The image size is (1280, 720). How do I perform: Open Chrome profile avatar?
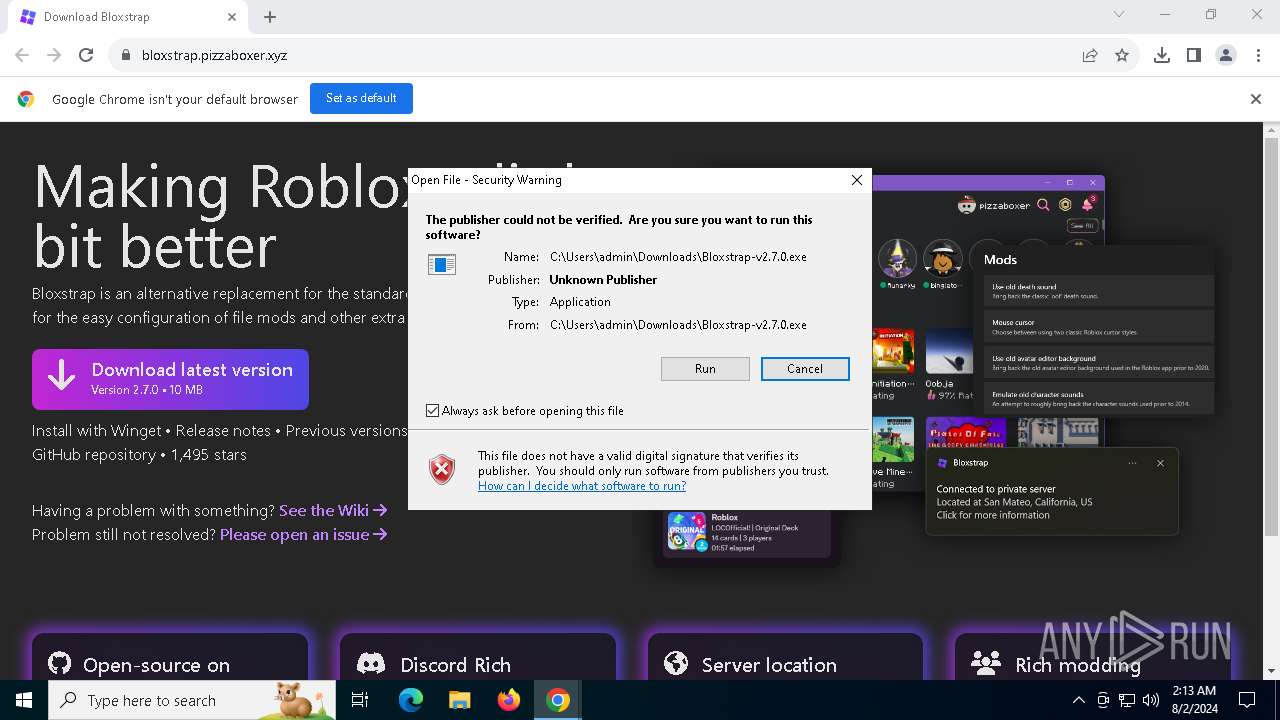(x=1226, y=55)
